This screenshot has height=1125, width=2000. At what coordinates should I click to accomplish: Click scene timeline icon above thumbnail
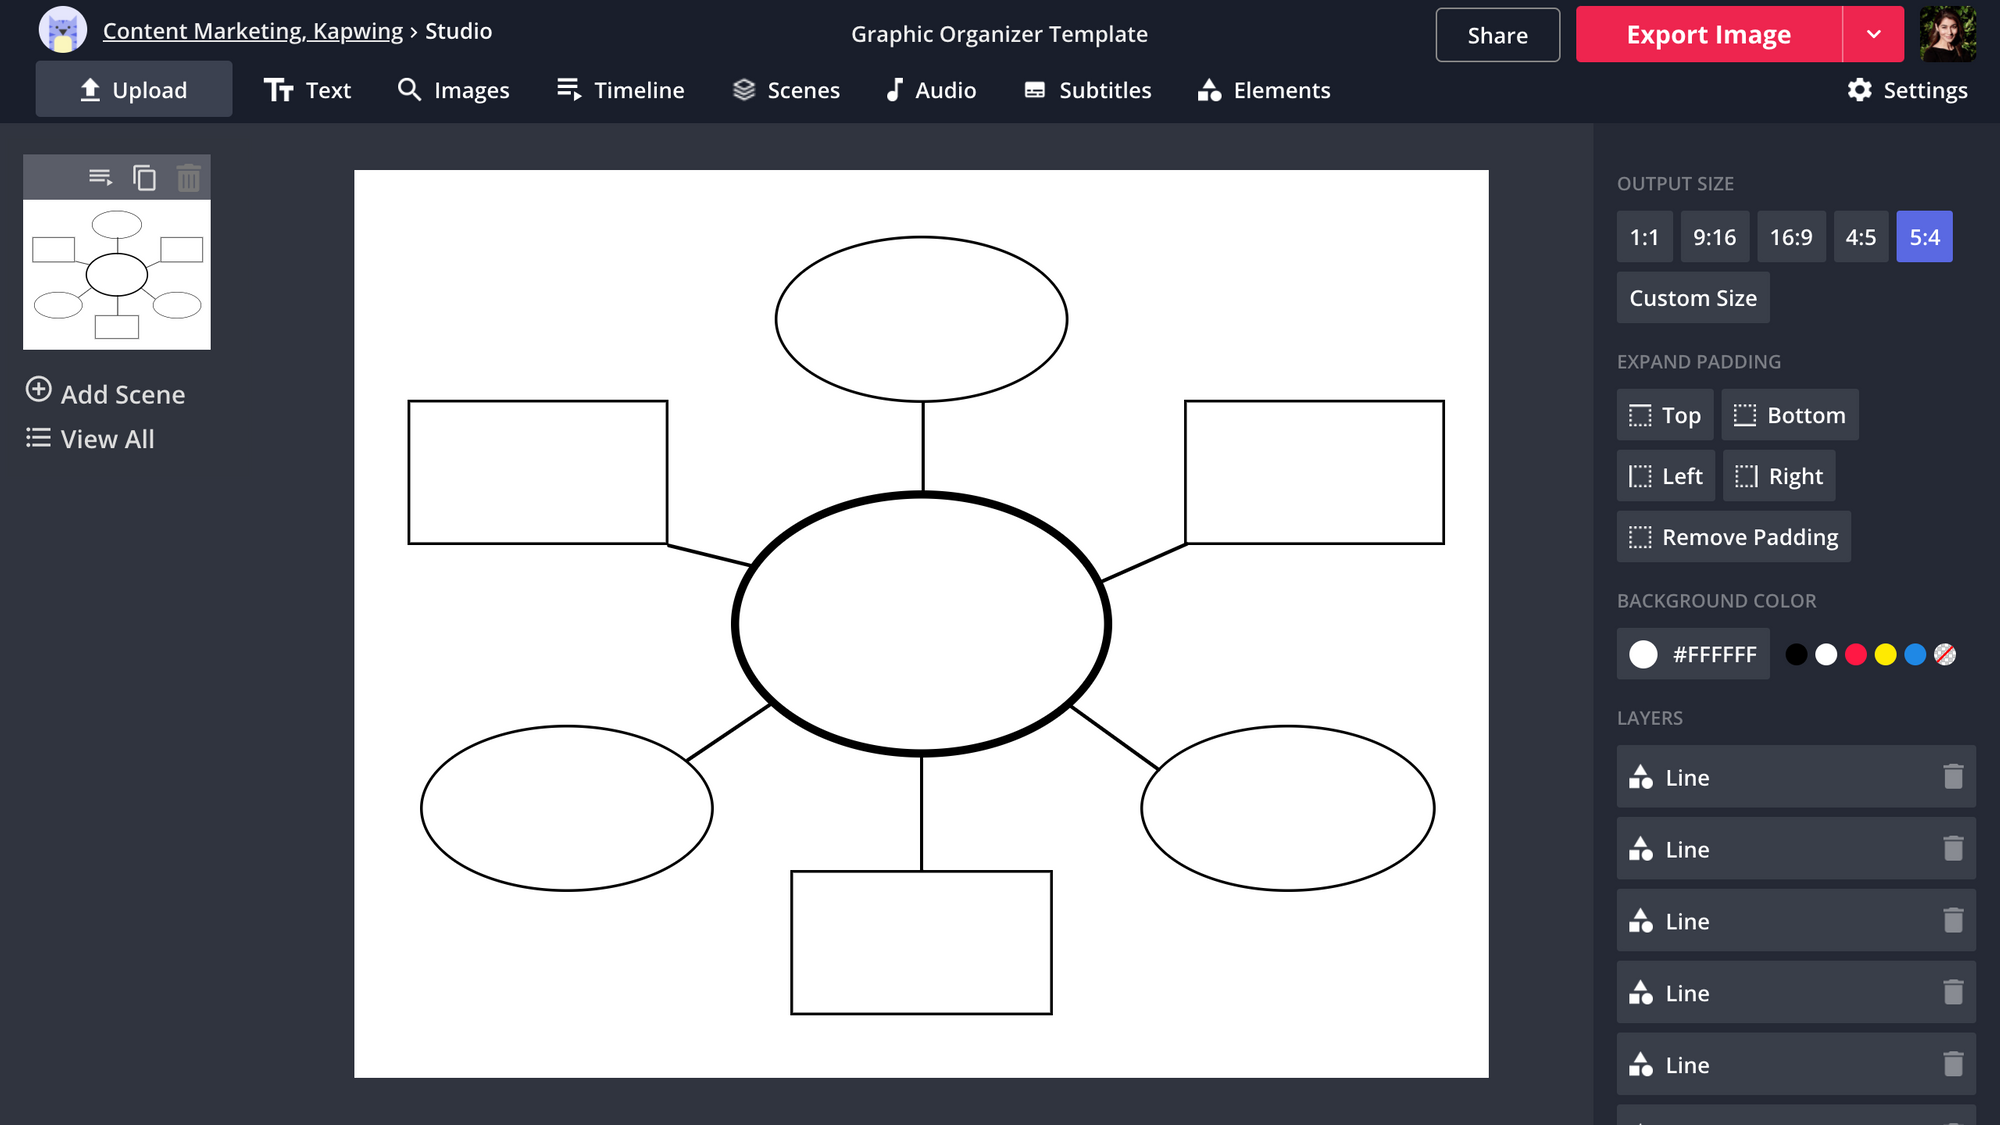[100, 178]
